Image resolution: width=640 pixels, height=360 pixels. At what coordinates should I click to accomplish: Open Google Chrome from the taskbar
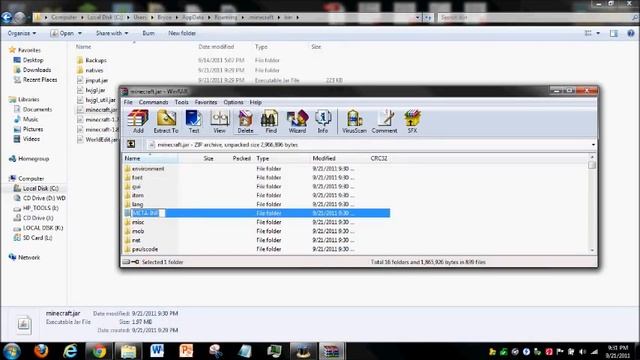[x=99, y=351]
